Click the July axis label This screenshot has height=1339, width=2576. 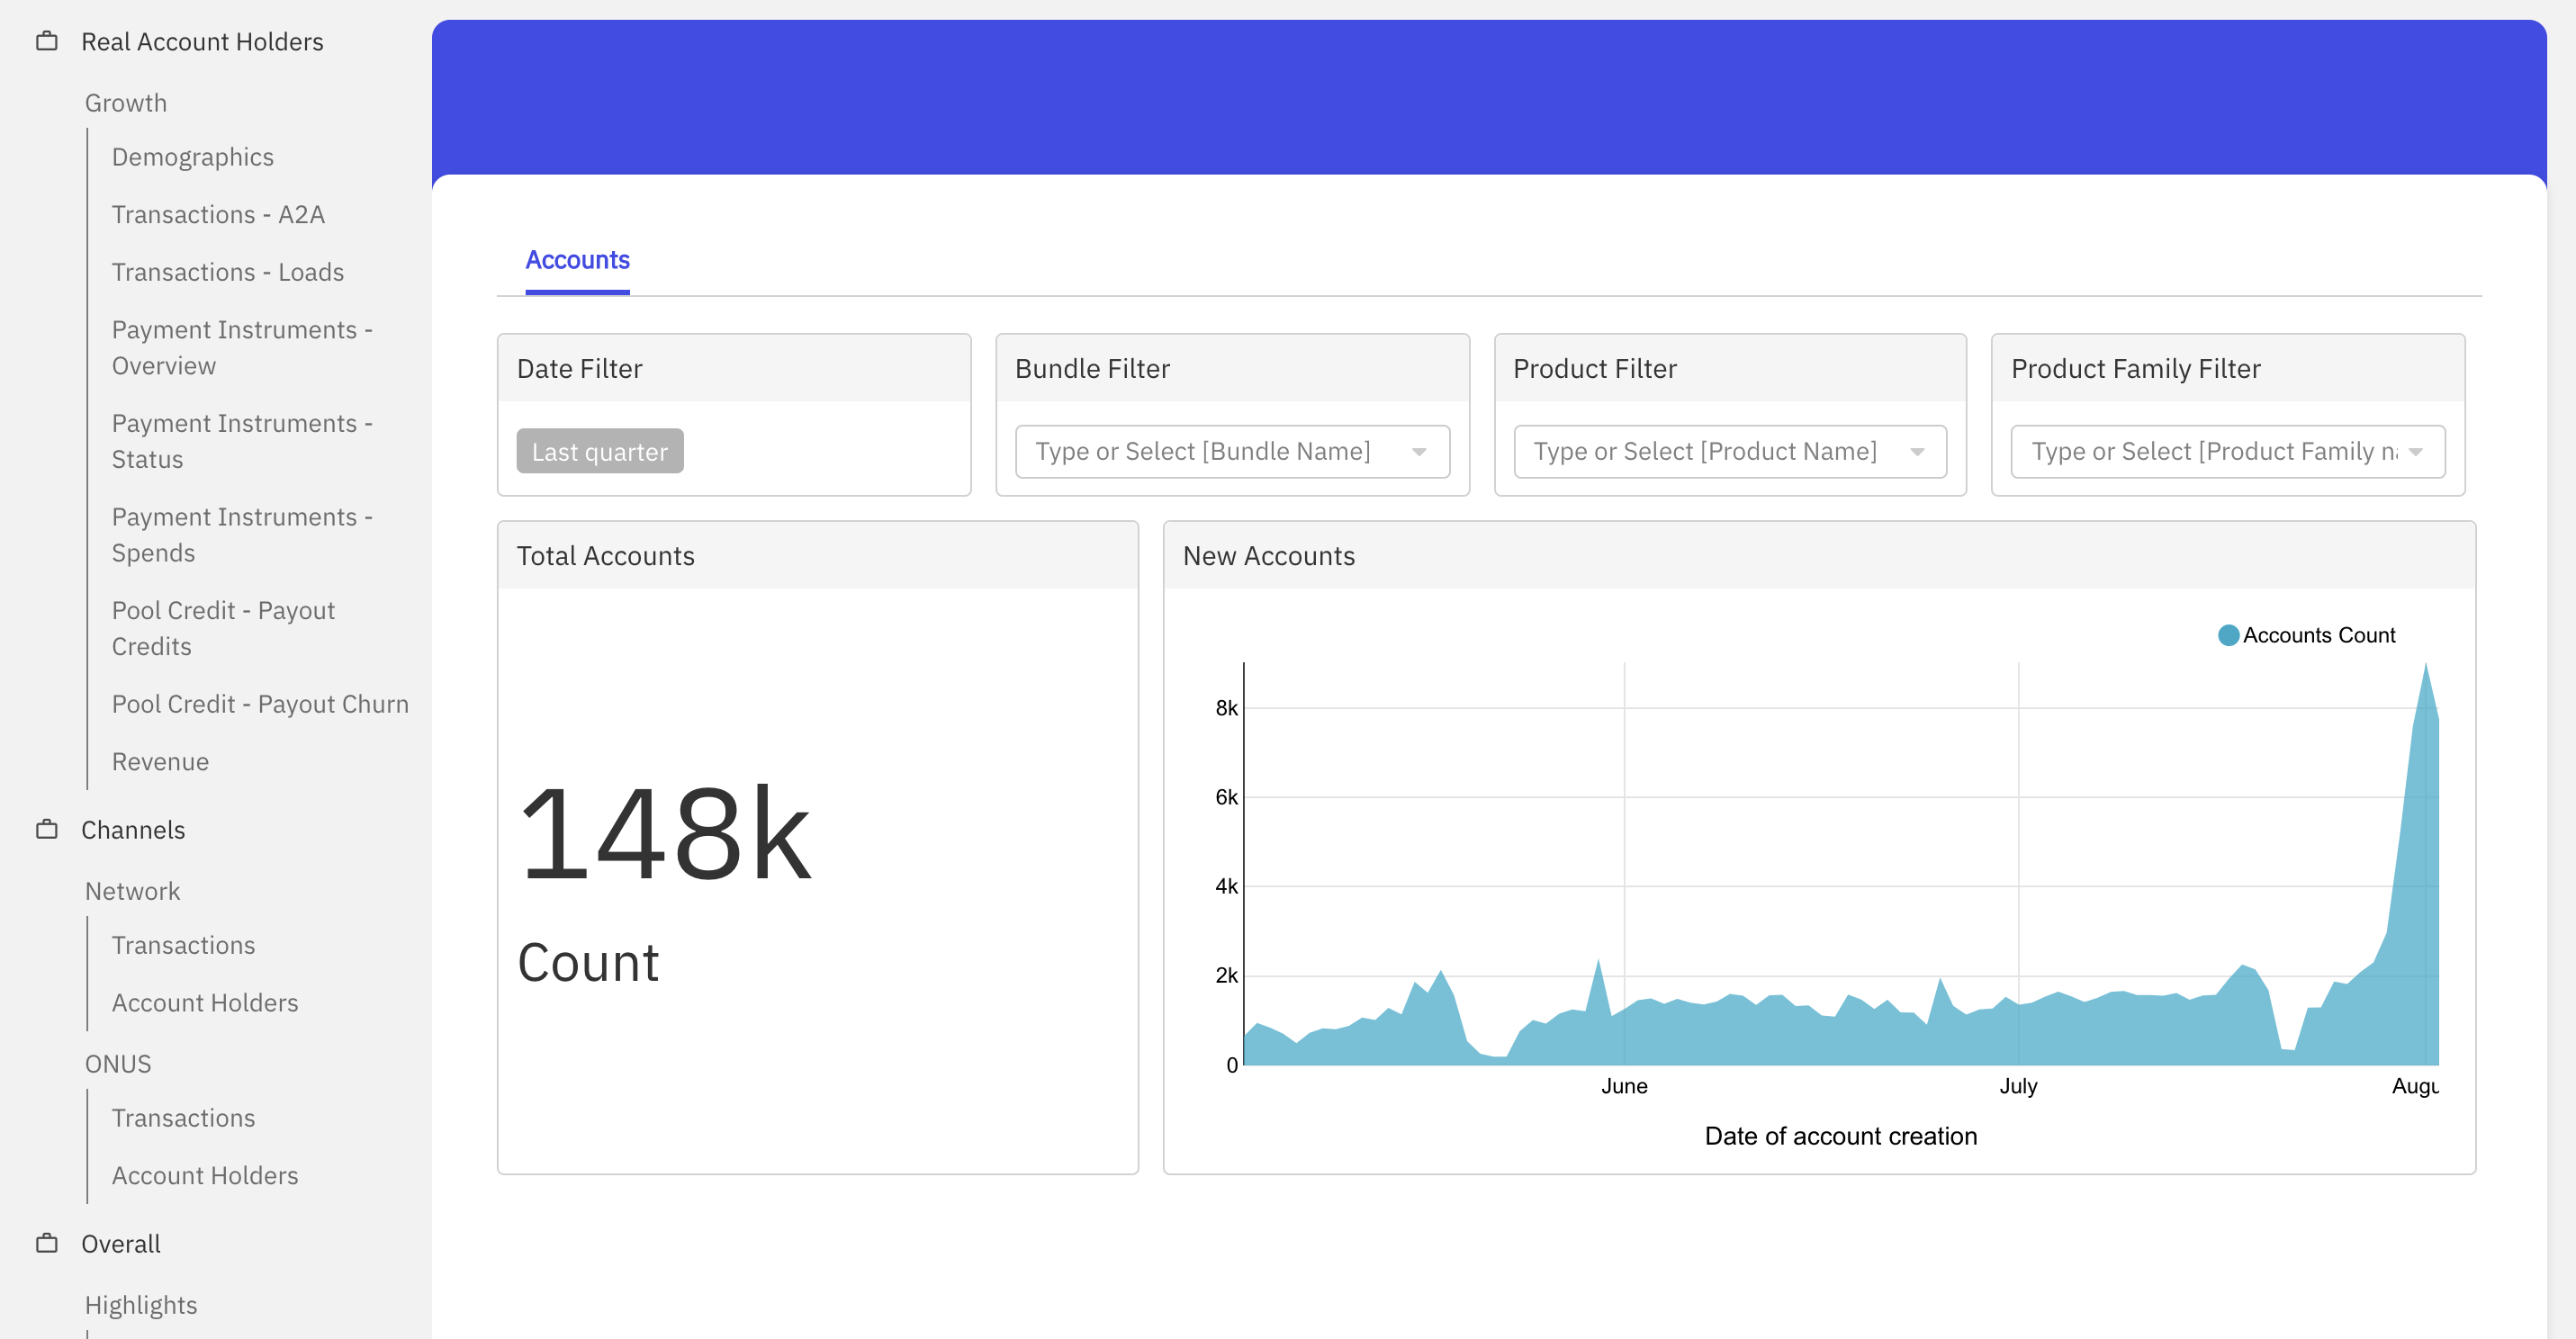pyautogui.click(x=2018, y=1086)
